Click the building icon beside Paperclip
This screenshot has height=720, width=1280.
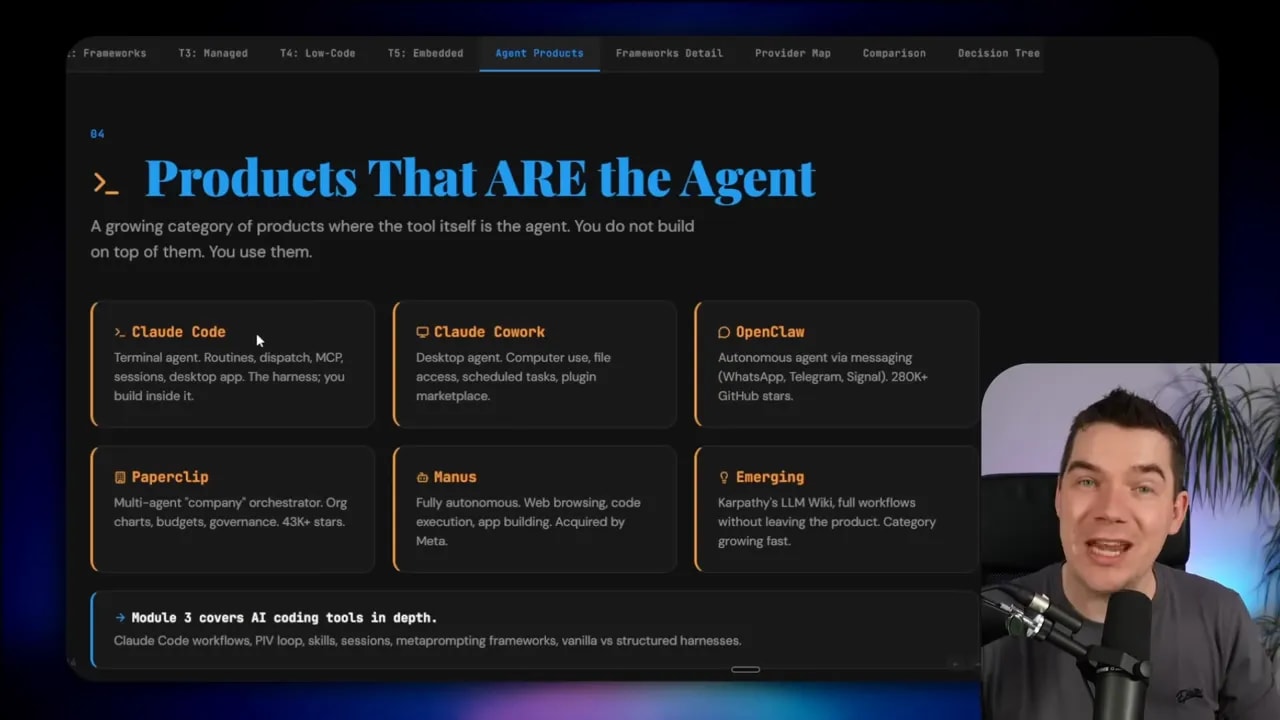[120, 477]
